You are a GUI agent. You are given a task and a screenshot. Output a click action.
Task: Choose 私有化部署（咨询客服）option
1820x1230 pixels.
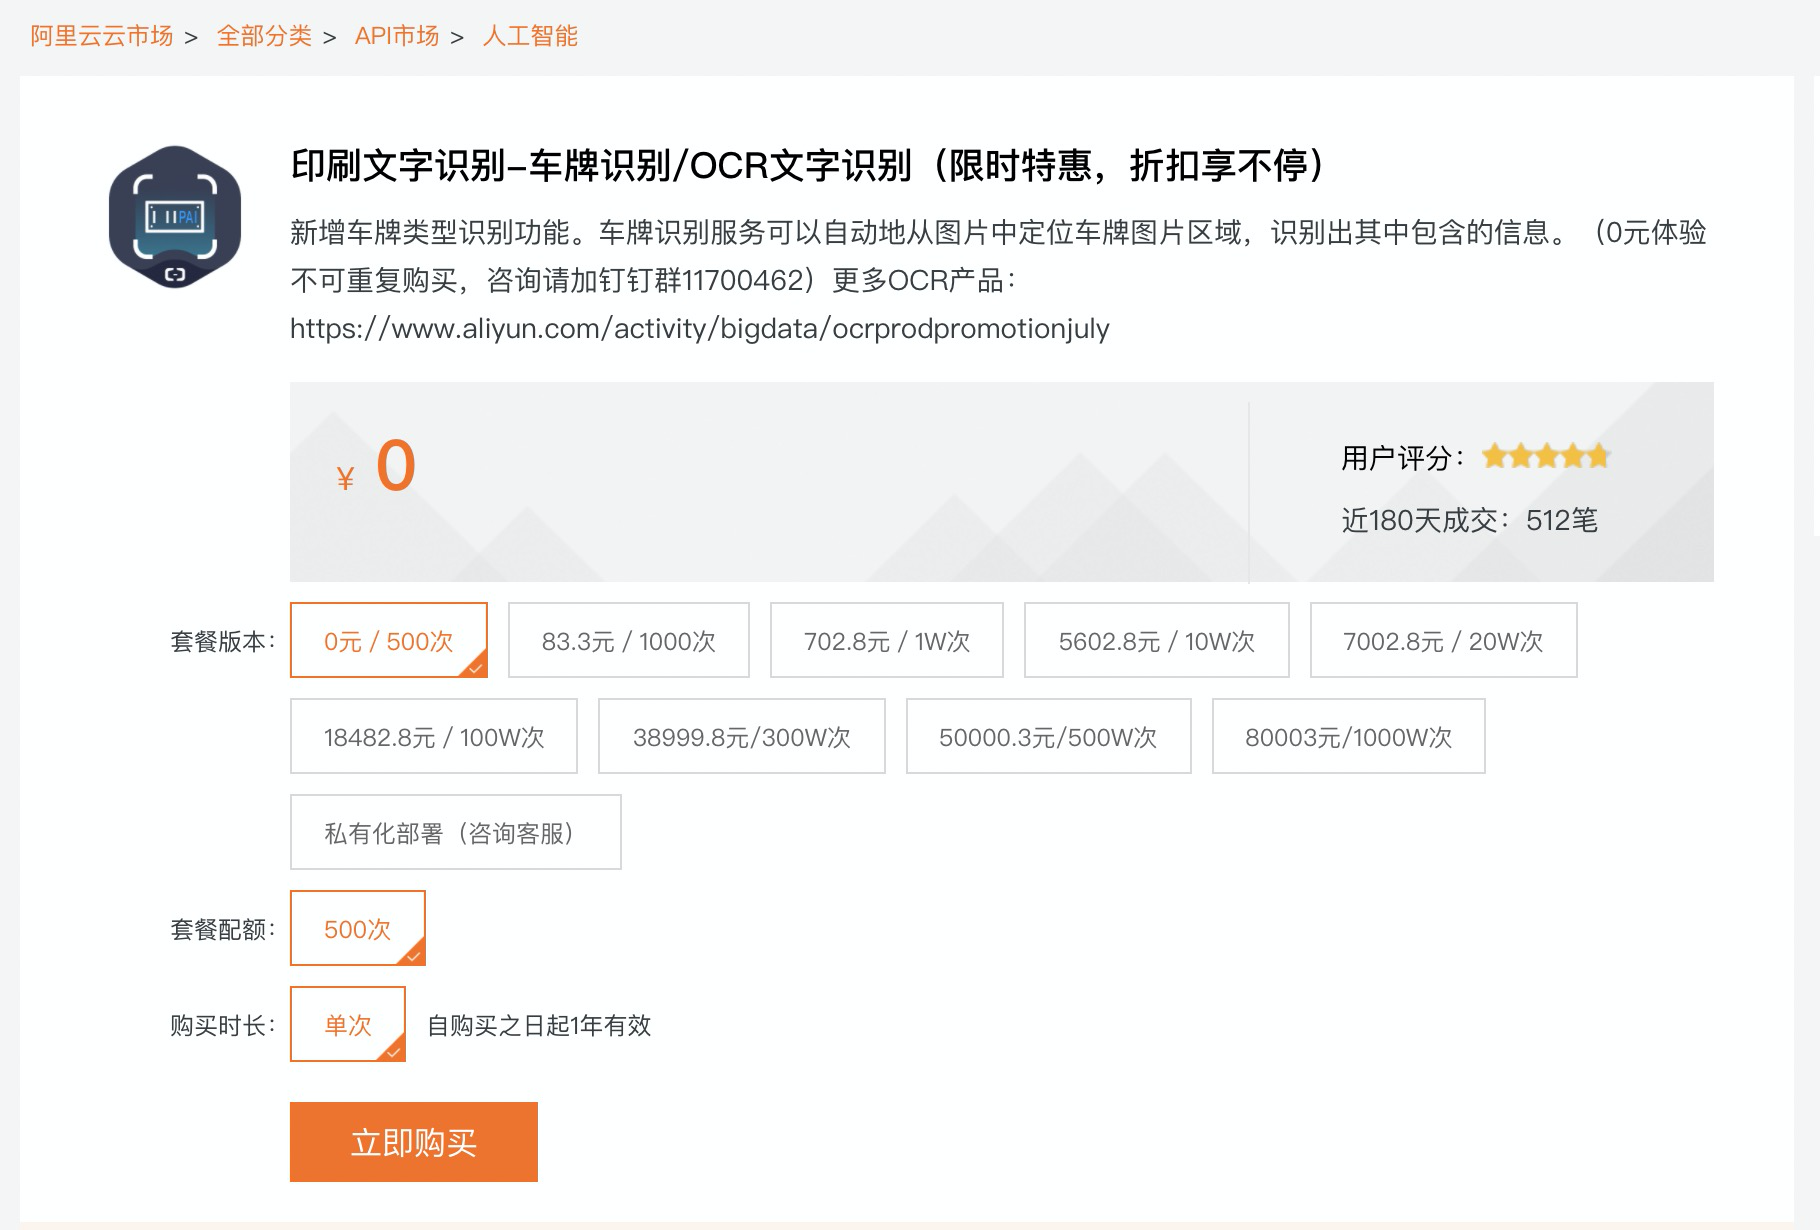[x=456, y=832]
